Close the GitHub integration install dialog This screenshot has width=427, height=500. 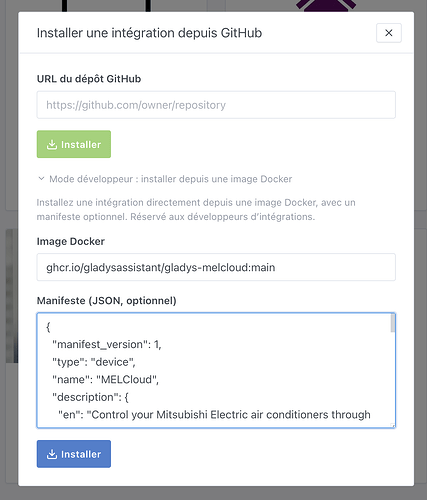point(389,33)
